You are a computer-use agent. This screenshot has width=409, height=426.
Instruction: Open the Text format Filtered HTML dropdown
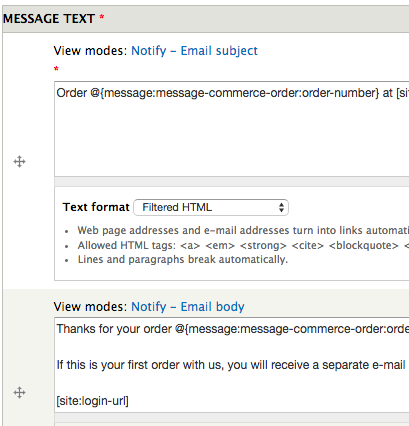211,207
